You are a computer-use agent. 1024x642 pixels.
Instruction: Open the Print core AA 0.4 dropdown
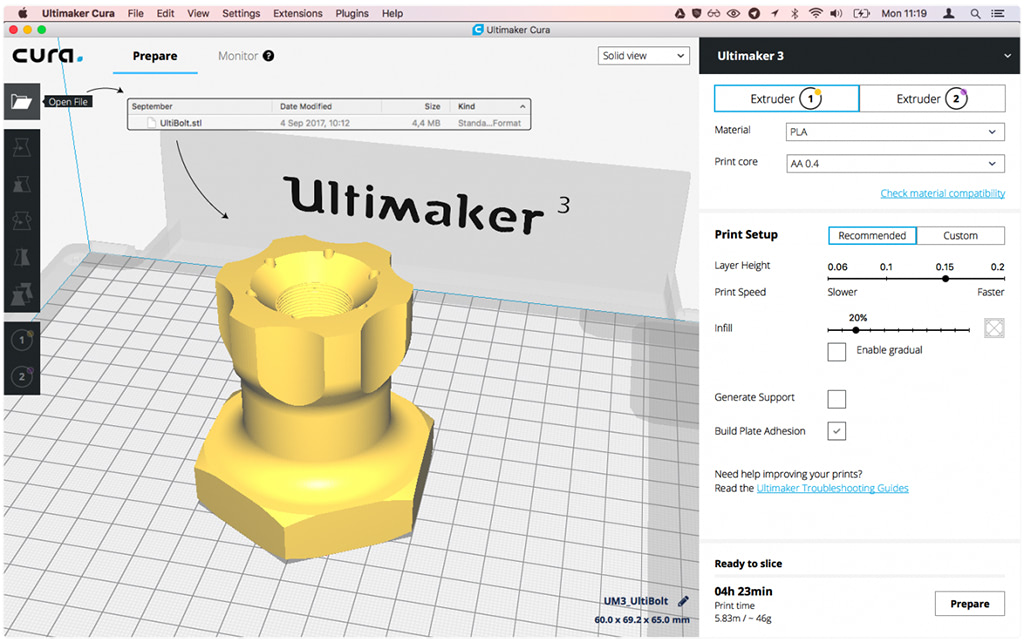[895, 163]
